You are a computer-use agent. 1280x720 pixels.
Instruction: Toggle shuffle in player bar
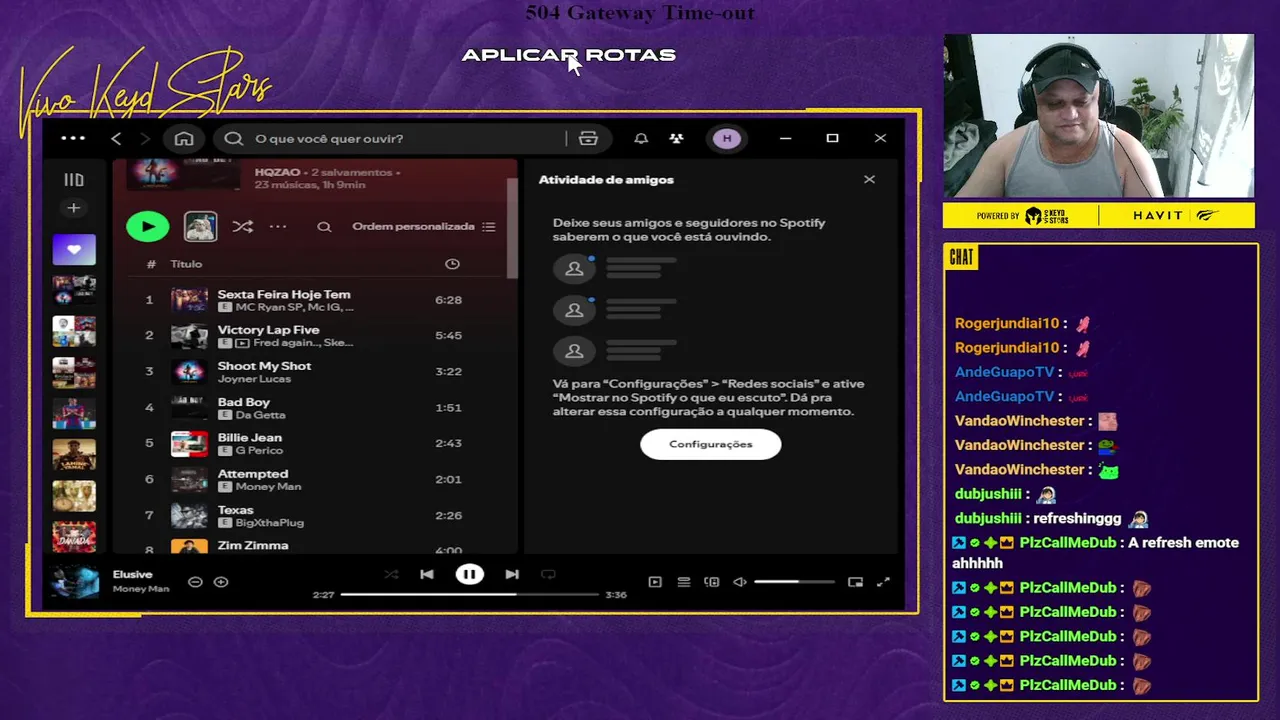pyautogui.click(x=391, y=574)
